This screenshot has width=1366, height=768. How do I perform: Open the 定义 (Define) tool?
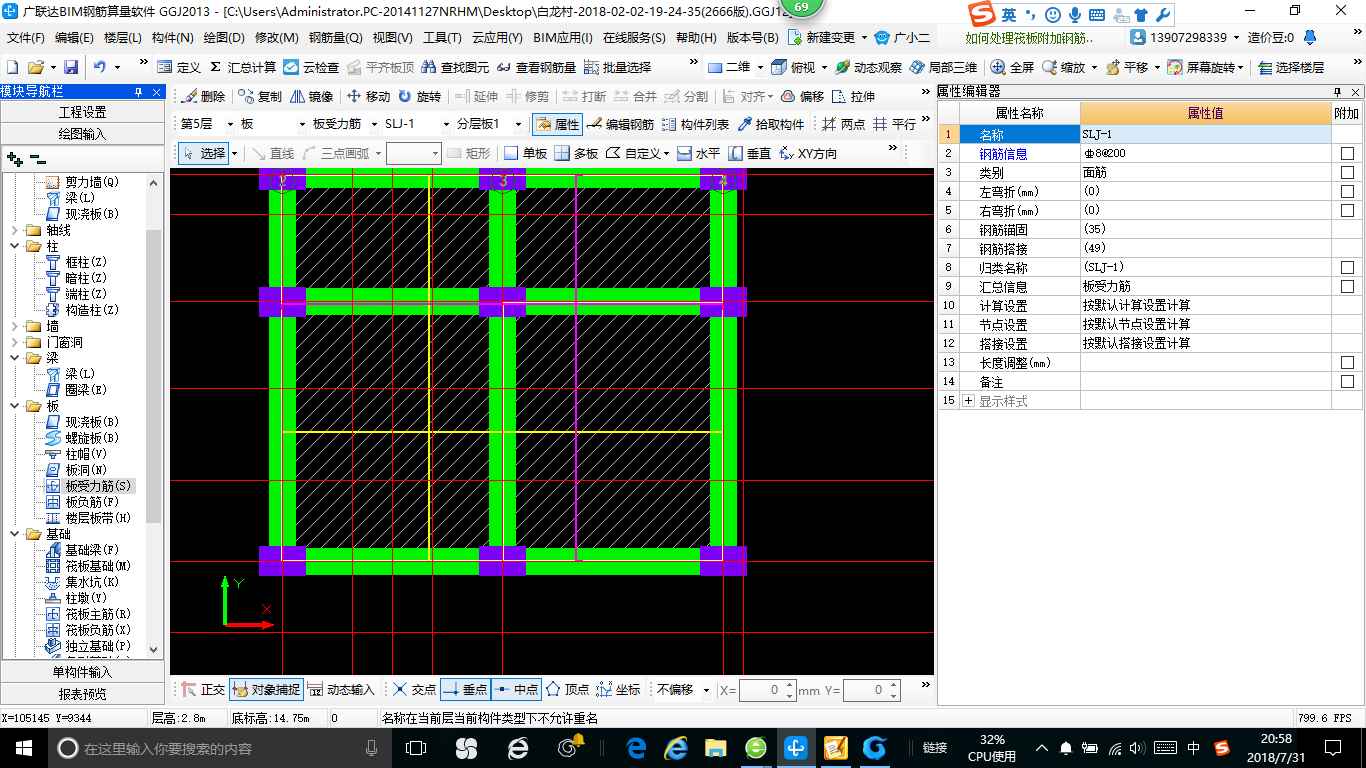coord(179,67)
